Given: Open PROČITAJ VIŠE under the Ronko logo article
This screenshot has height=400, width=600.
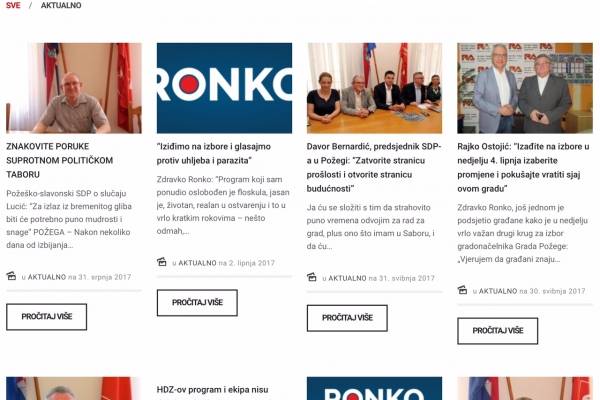Looking at the screenshot, I should pos(197,302).
